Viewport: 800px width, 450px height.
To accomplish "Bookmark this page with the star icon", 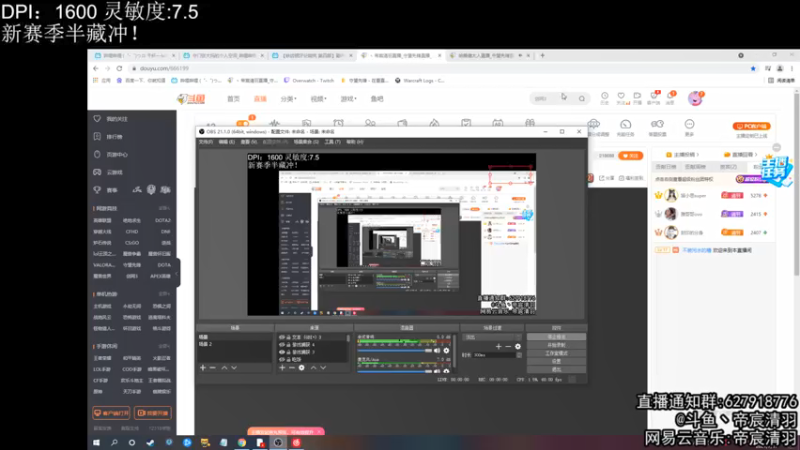I will [753, 68].
